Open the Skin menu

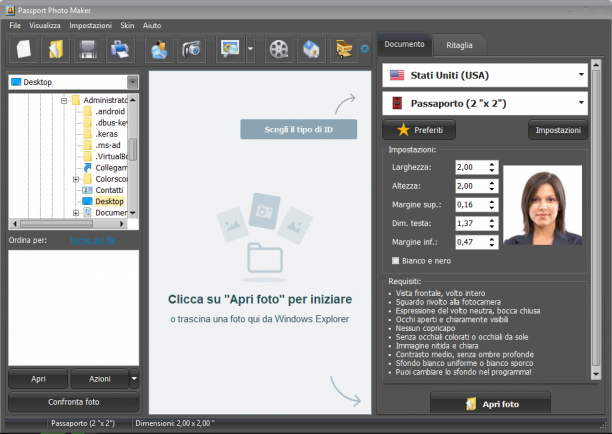[x=127, y=25]
